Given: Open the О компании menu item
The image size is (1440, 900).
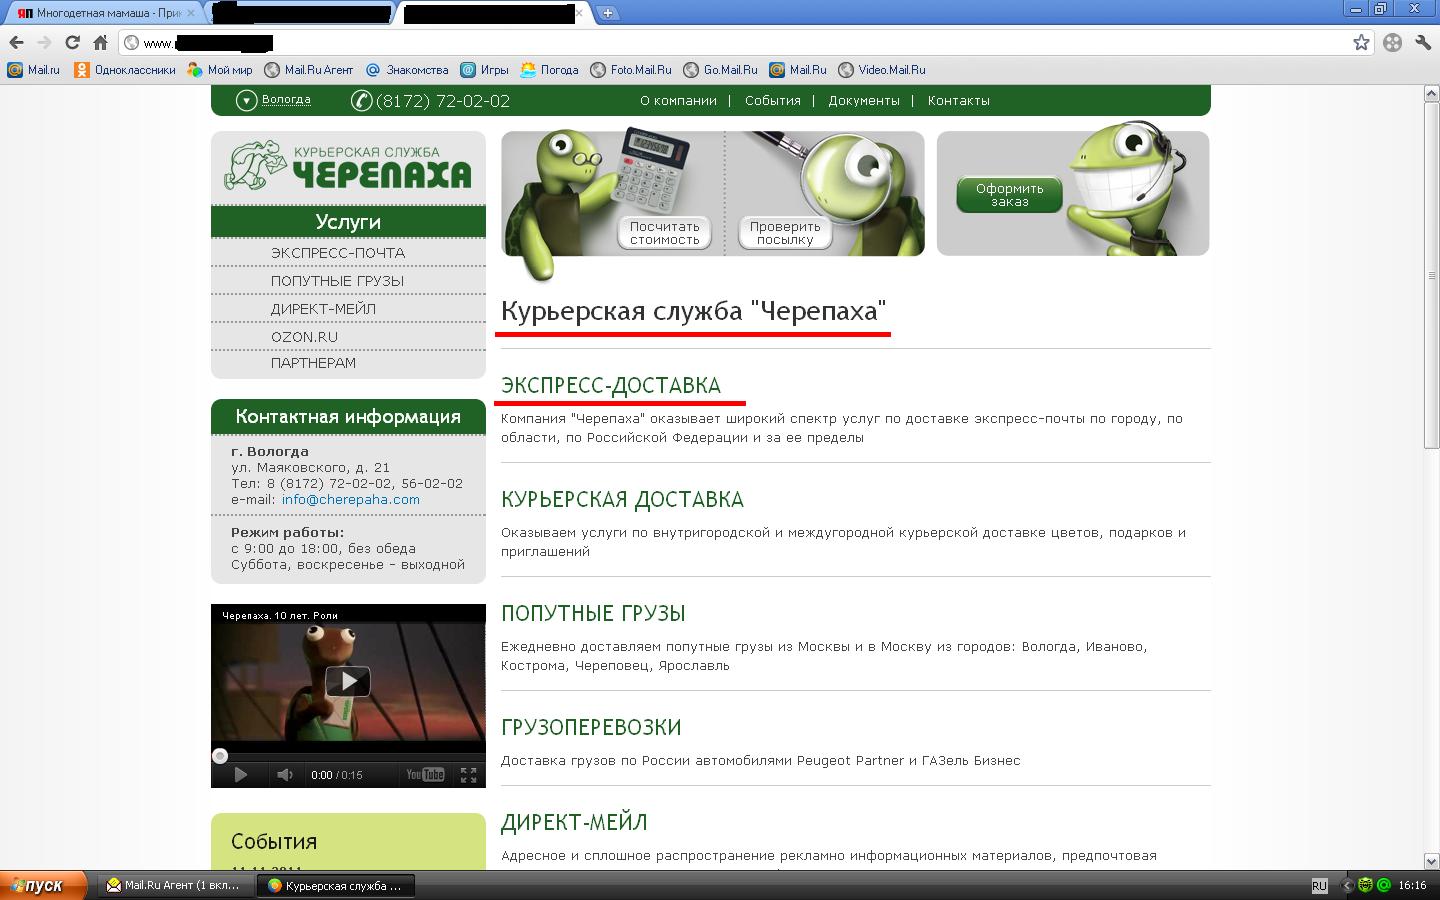Looking at the screenshot, I should (x=678, y=101).
